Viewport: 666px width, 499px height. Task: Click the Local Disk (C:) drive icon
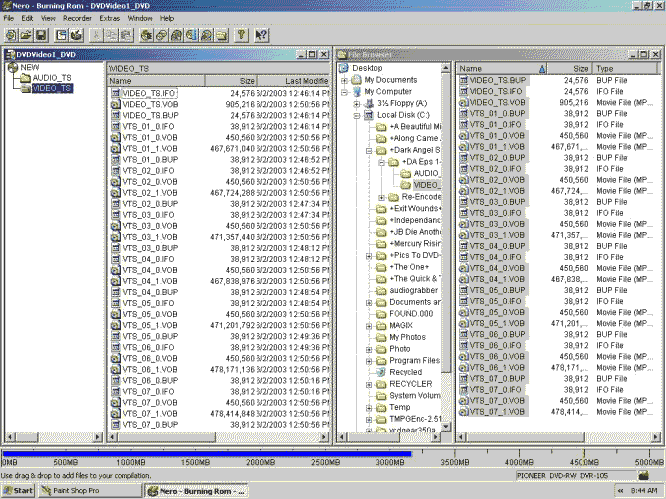click(368, 115)
